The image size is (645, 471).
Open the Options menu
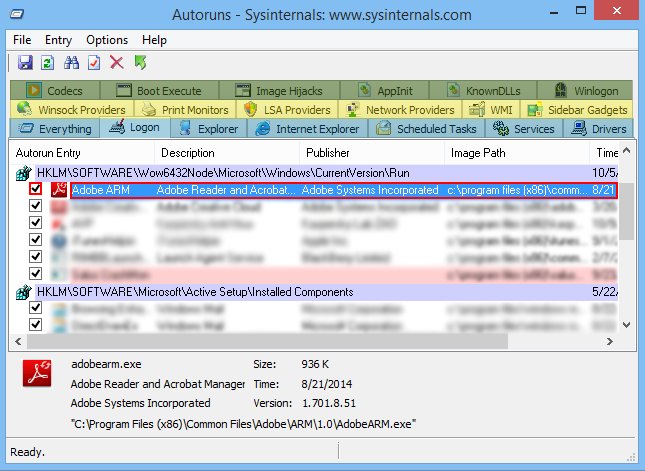point(107,40)
